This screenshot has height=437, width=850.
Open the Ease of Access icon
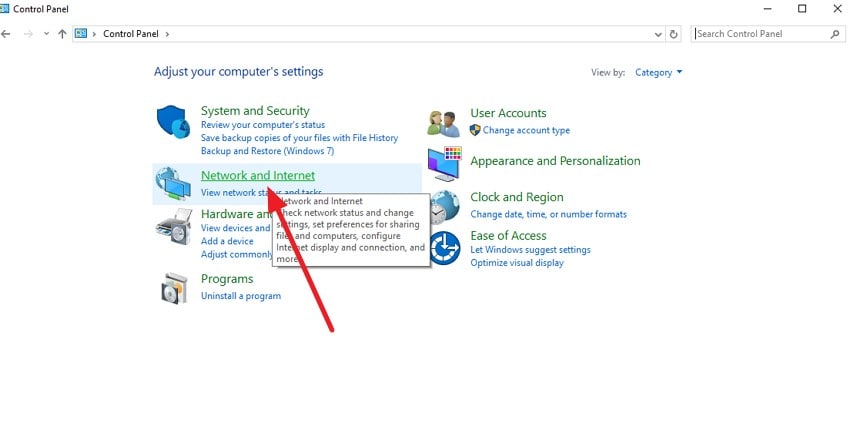click(x=445, y=248)
